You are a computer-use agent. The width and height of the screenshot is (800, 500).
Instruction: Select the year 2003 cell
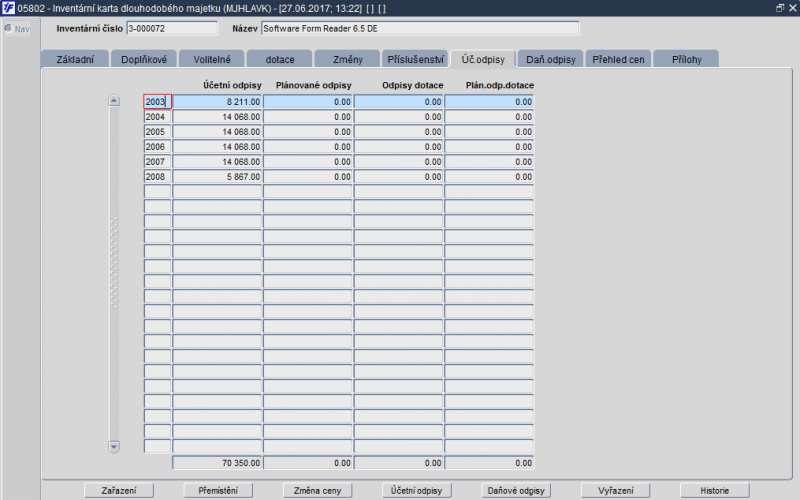[x=157, y=102]
